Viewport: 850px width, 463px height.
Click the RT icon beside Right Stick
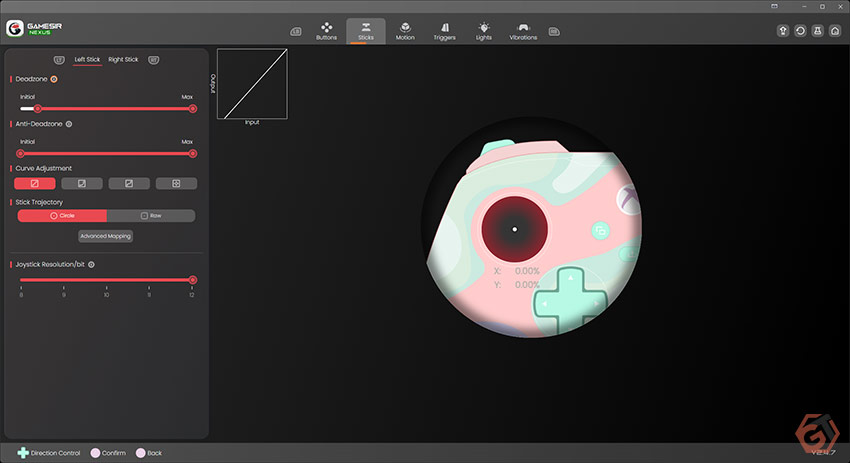pyautogui.click(x=153, y=60)
